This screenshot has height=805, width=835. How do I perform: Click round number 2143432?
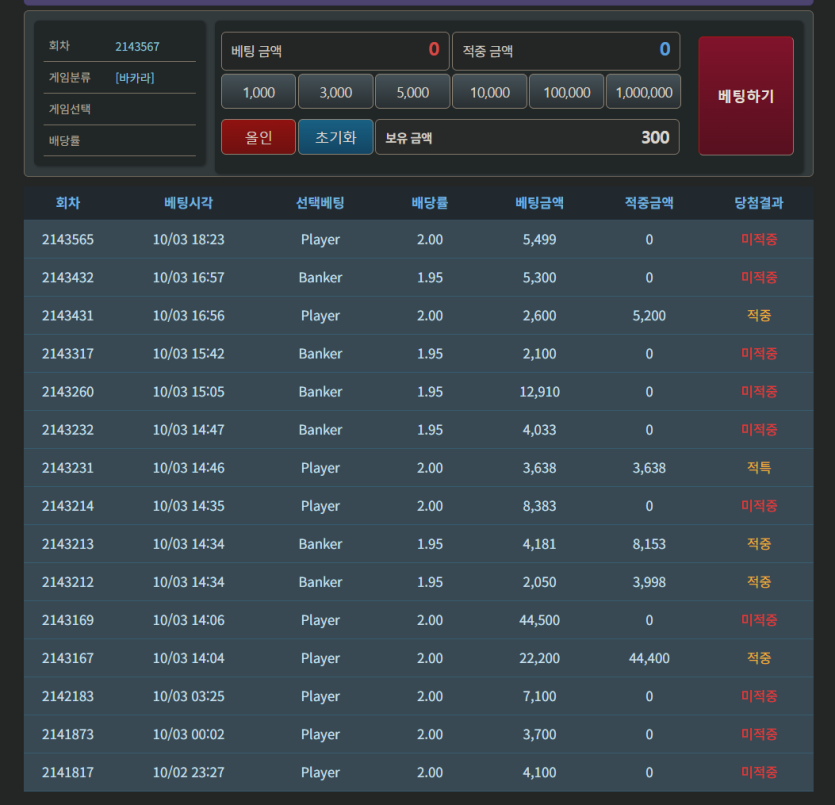click(68, 277)
